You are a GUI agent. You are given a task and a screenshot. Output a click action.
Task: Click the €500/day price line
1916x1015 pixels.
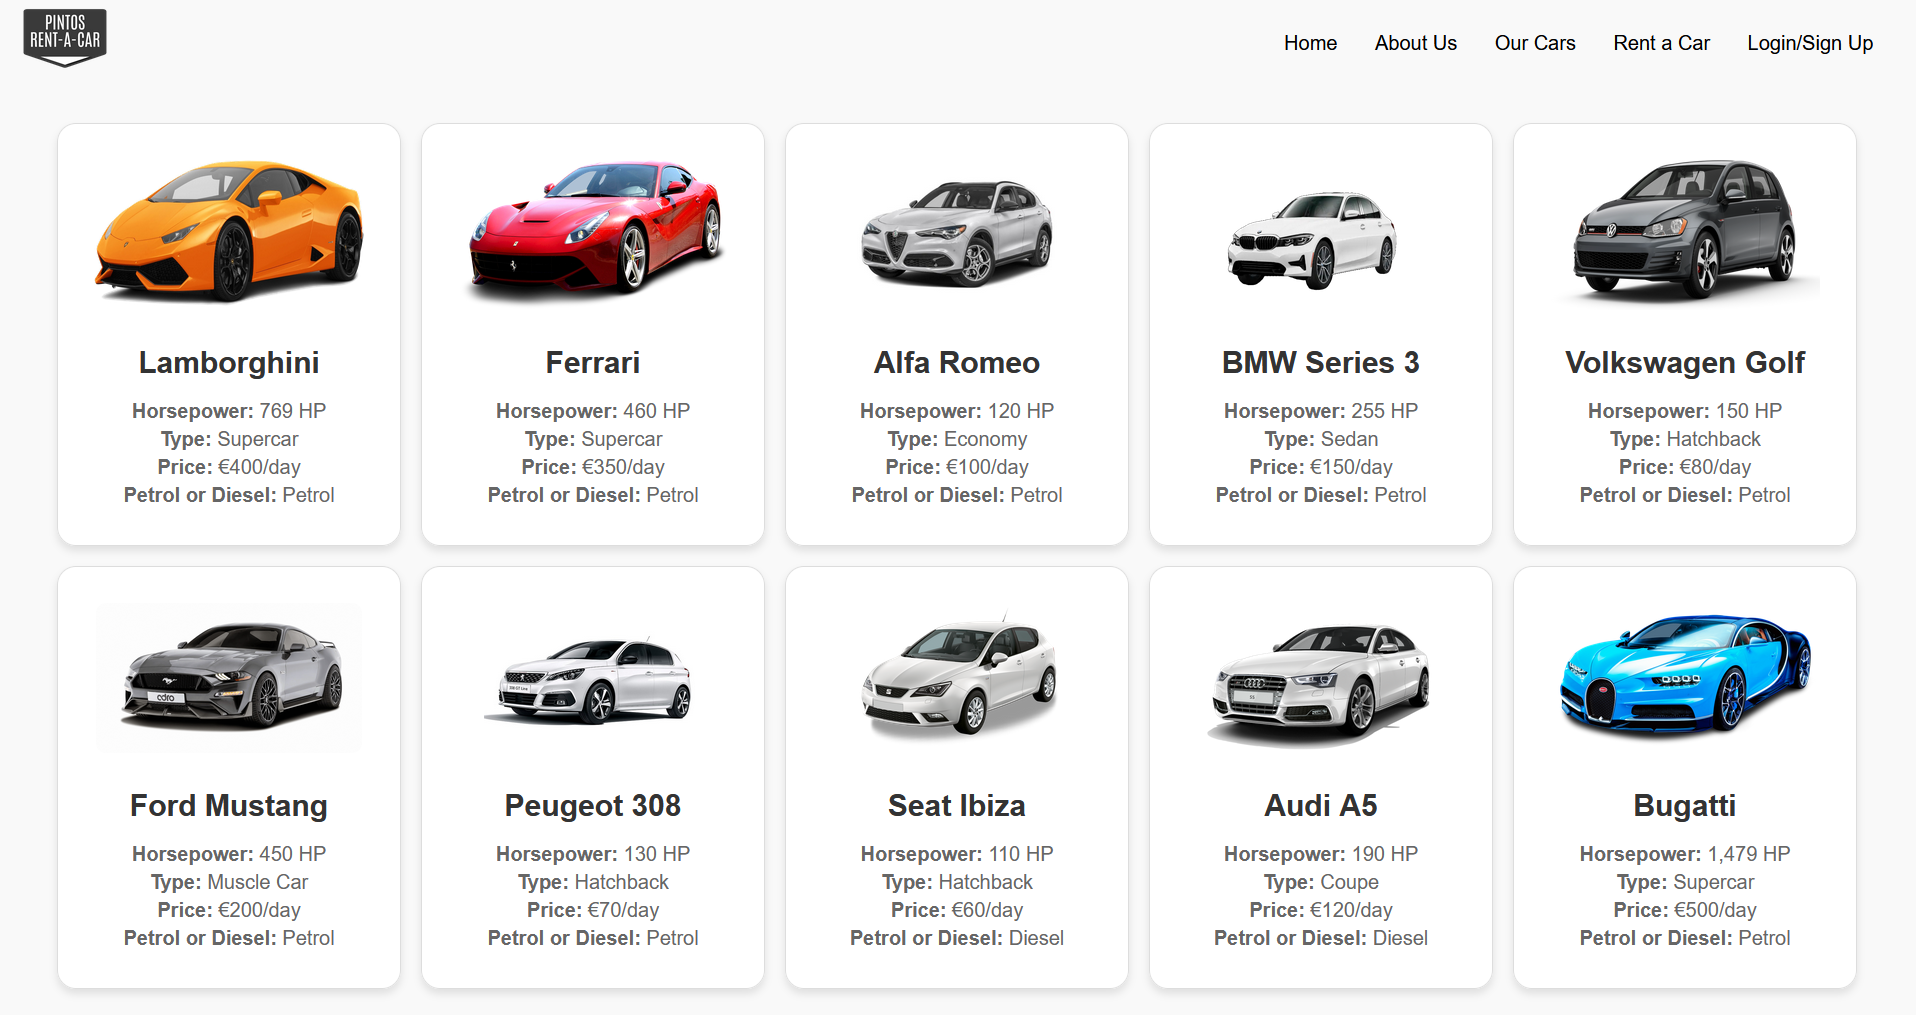pyautogui.click(x=1685, y=910)
